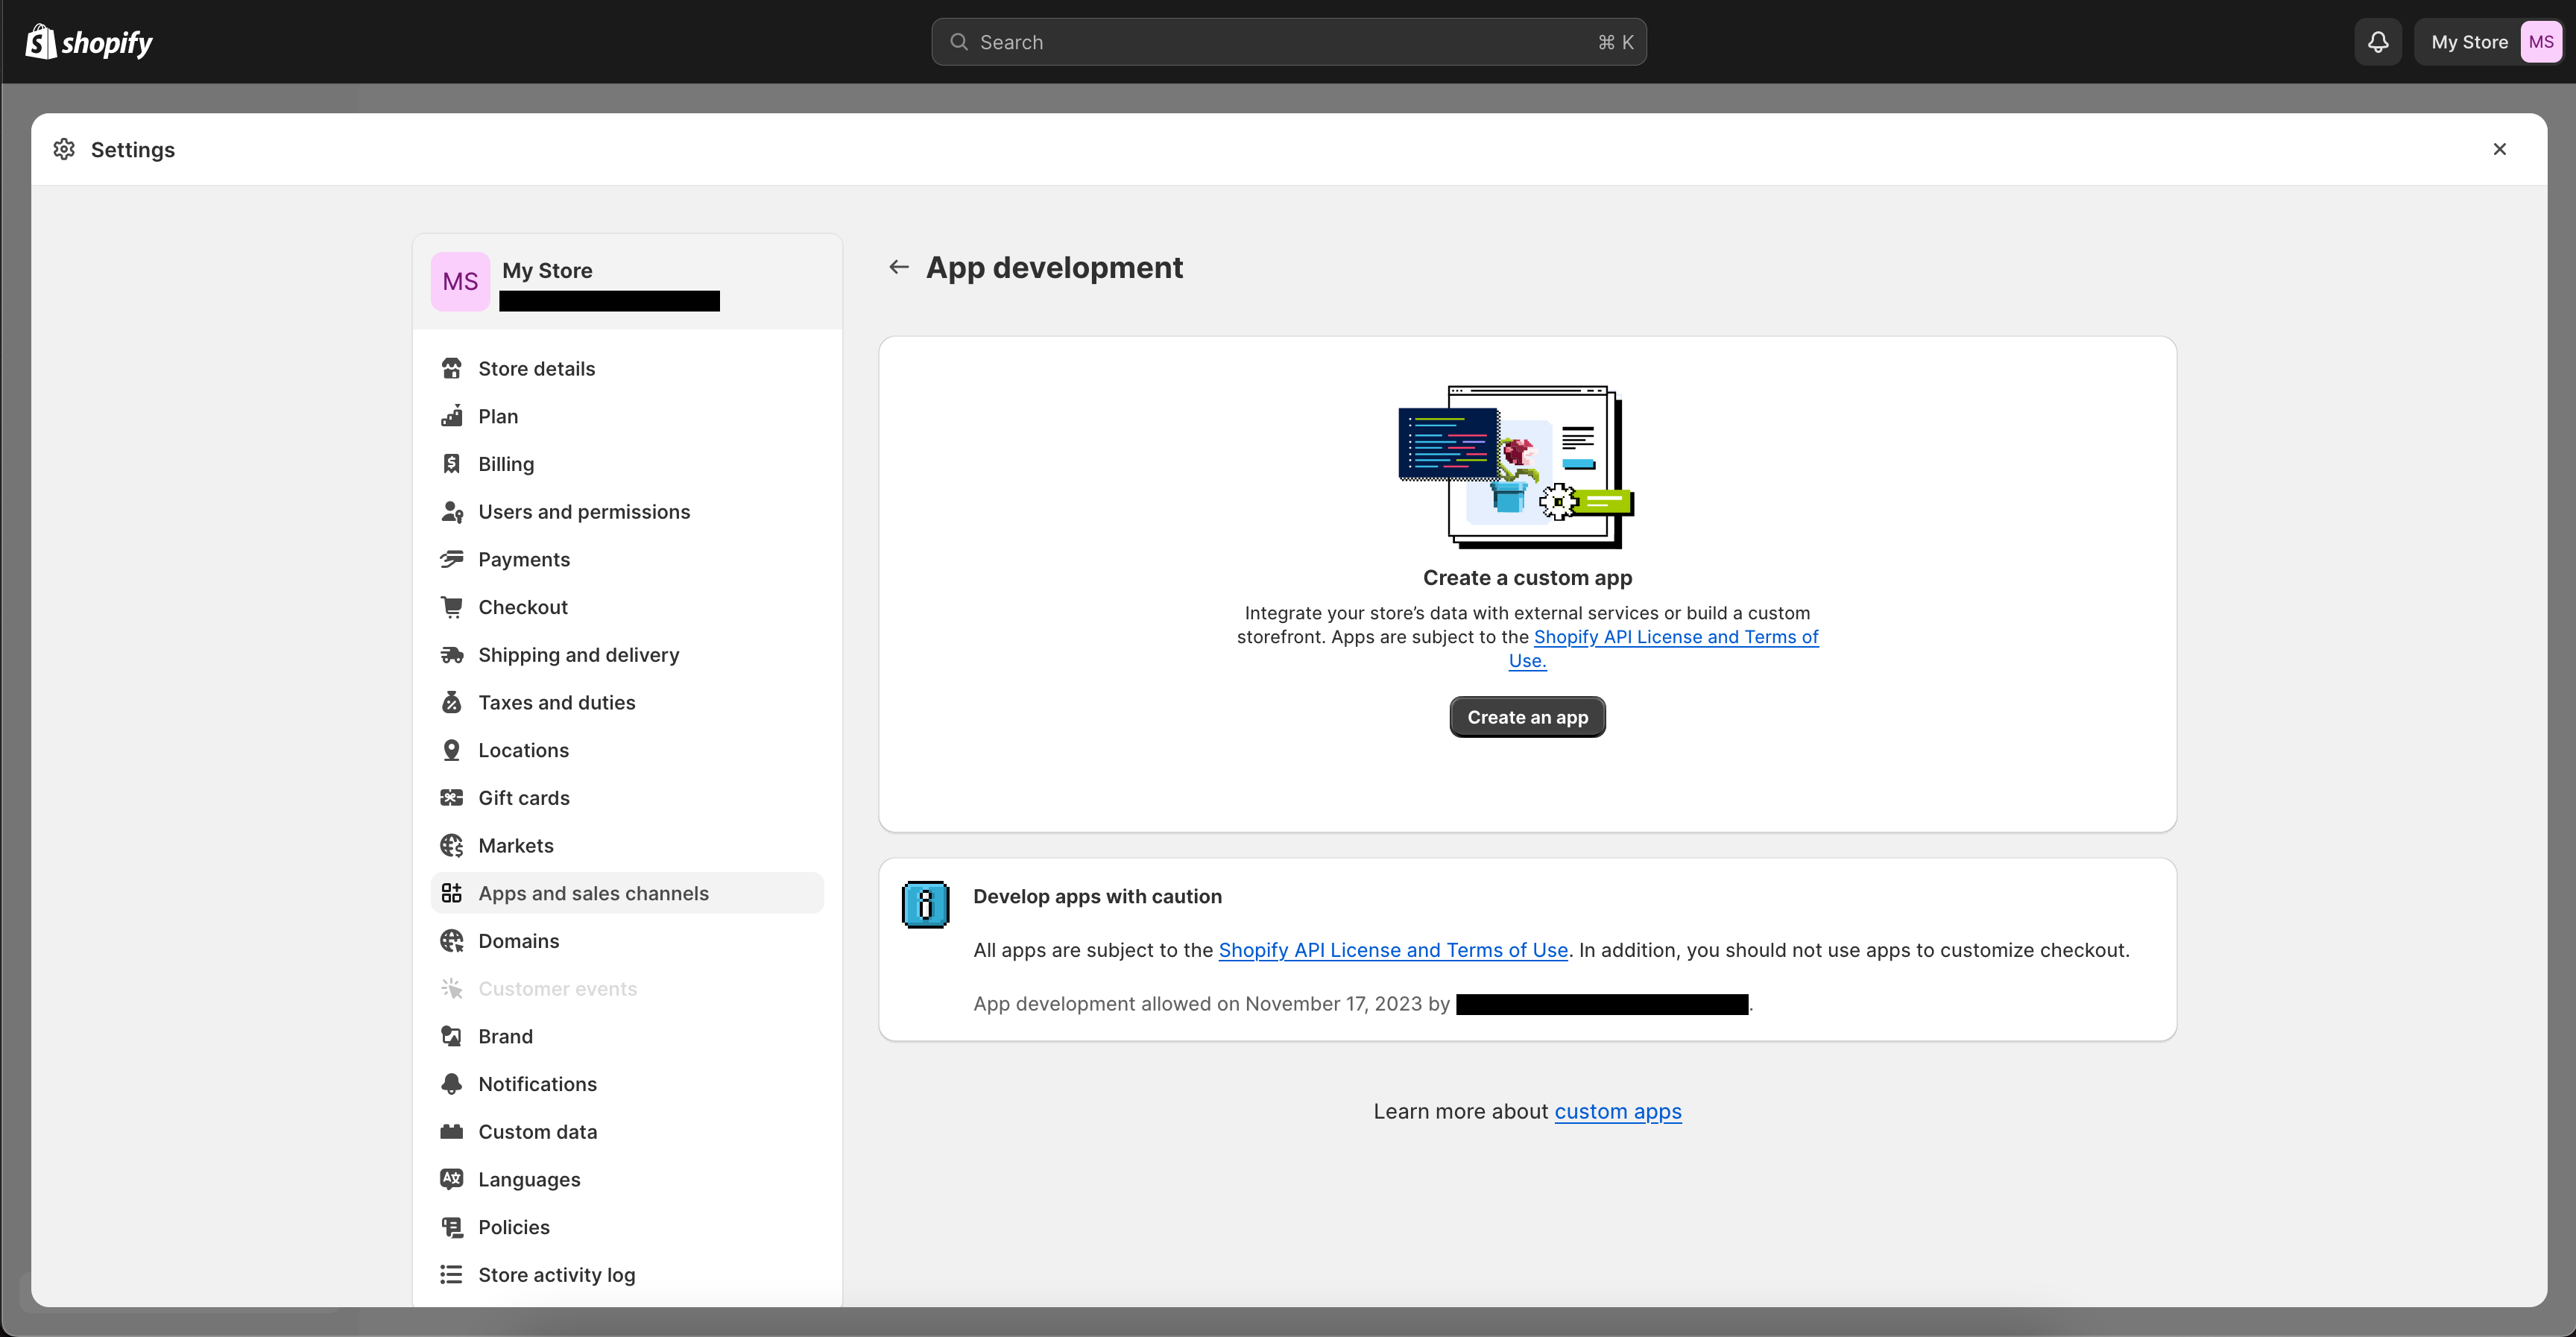This screenshot has width=2576, height=1337.
Task: Click the Shipping and delivery truck icon
Action: (x=453, y=654)
